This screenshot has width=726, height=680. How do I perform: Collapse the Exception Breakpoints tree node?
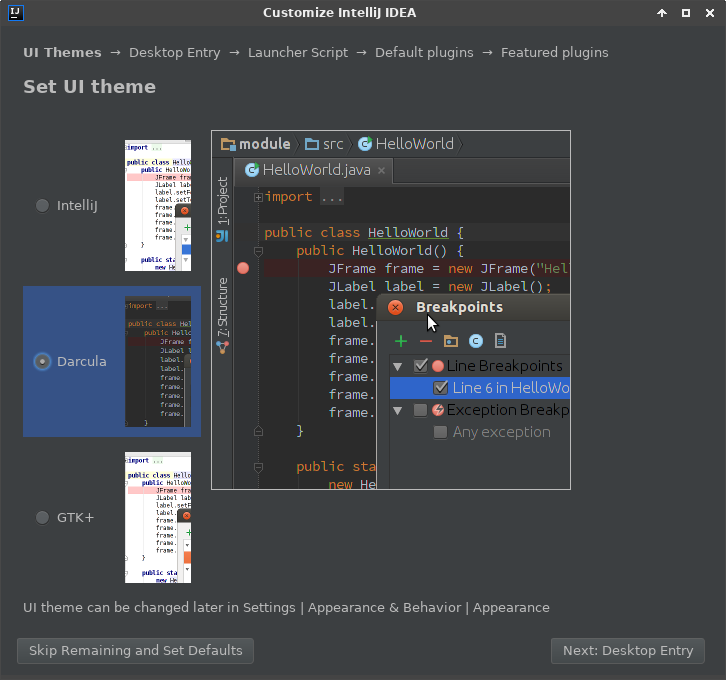(398, 410)
